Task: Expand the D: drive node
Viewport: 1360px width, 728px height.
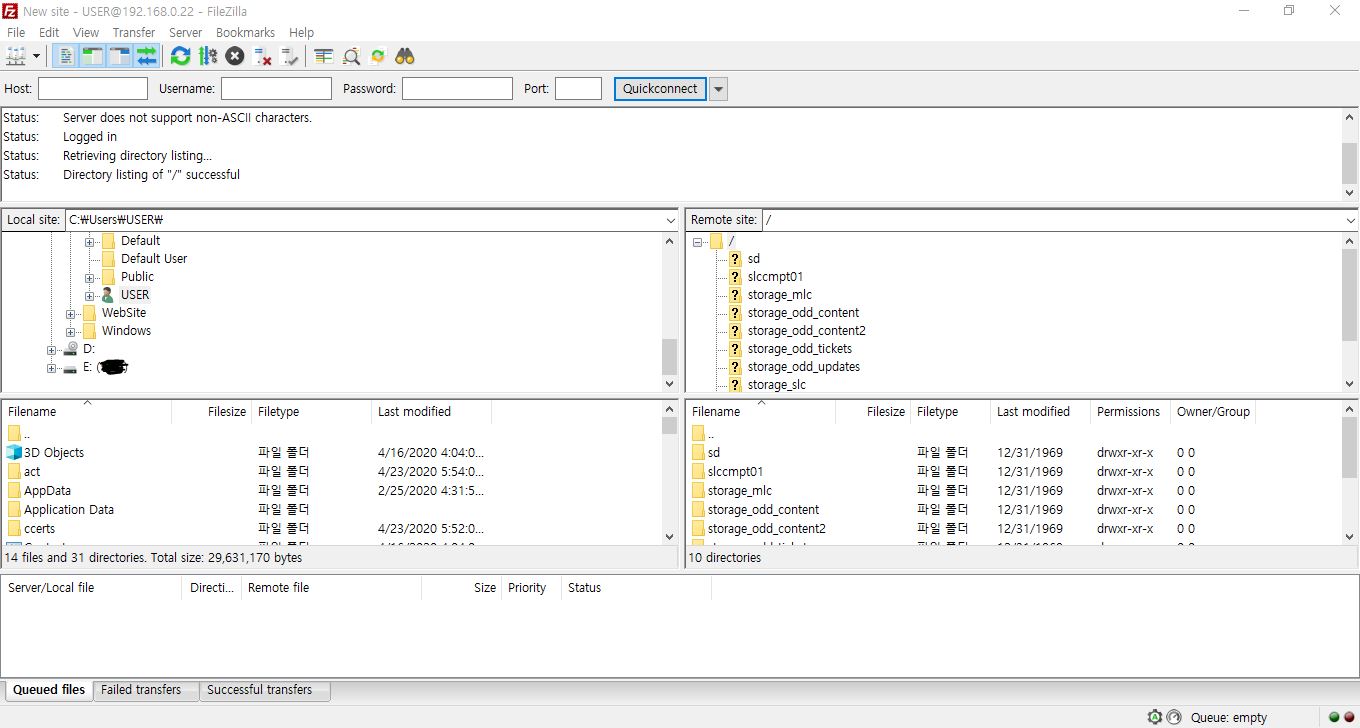Action: click(51, 349)
